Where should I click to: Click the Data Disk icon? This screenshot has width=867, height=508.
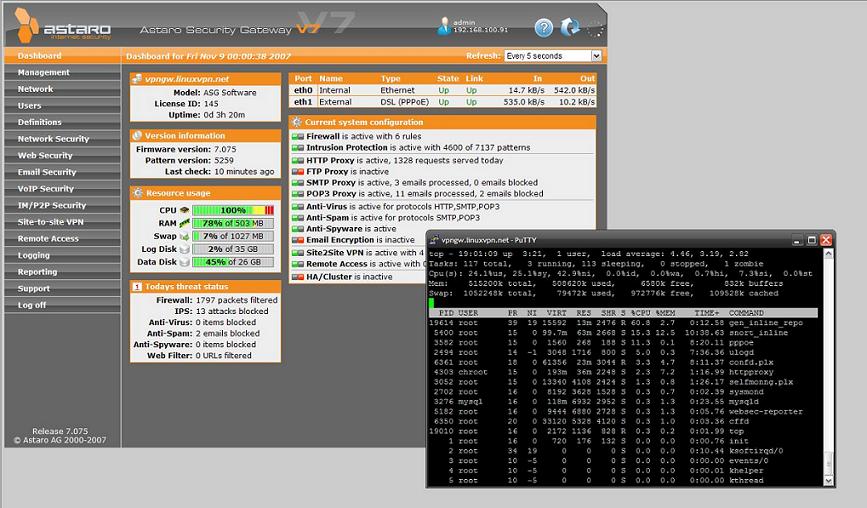click(x=184, y=262)
